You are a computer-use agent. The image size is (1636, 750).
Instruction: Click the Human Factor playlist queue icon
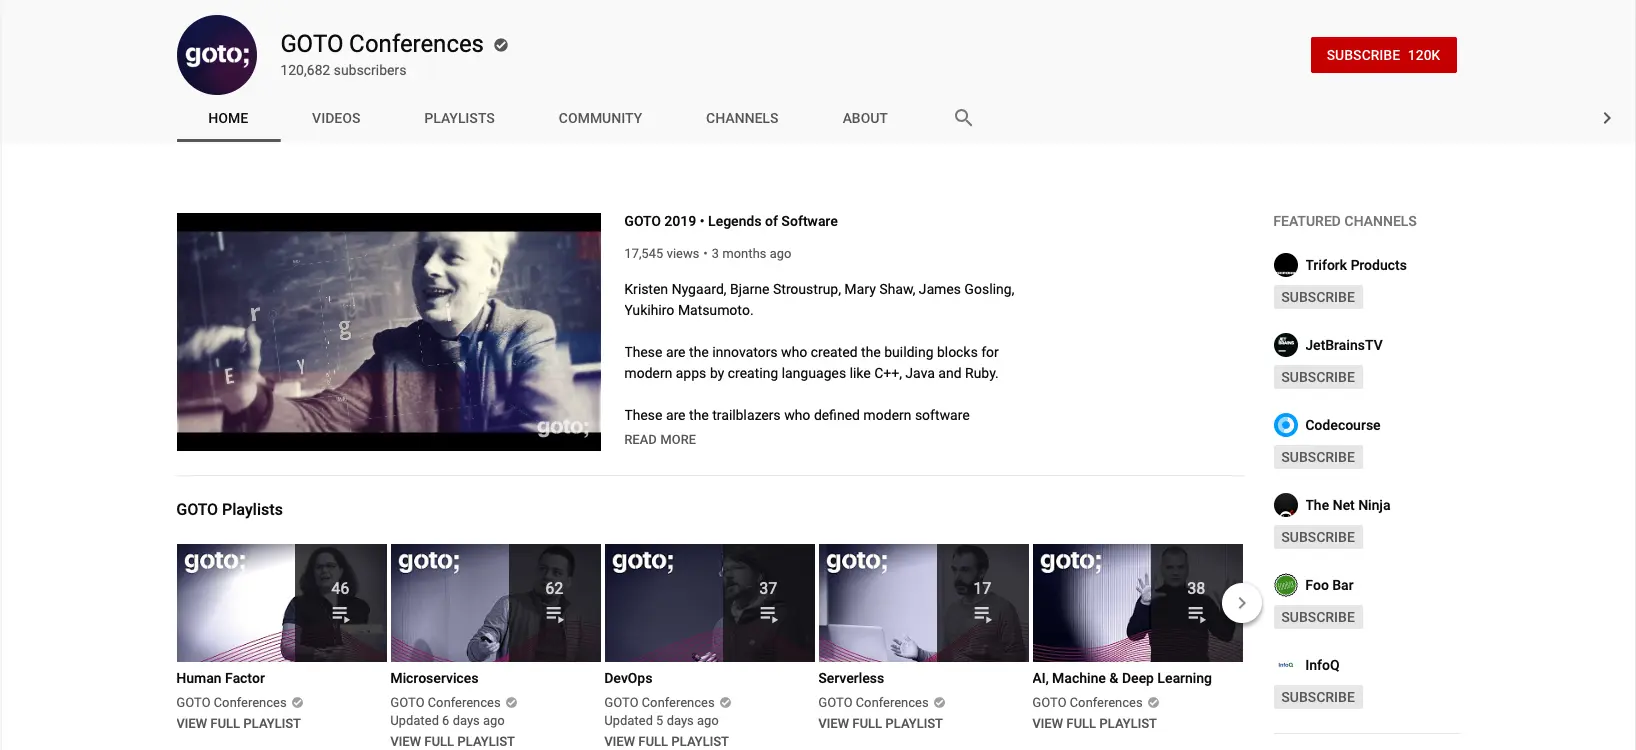pyautogui.click(x=340, y=614)
